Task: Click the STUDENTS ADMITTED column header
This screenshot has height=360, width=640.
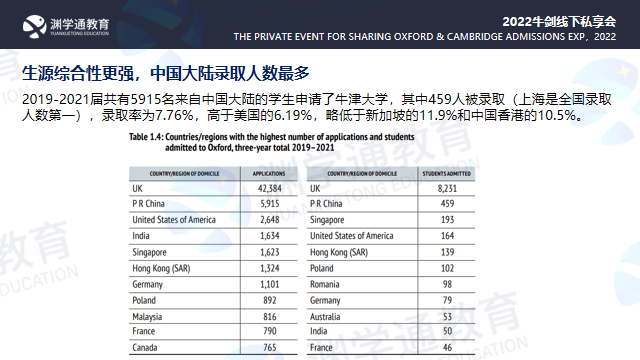Action: (x=447, y=173)
